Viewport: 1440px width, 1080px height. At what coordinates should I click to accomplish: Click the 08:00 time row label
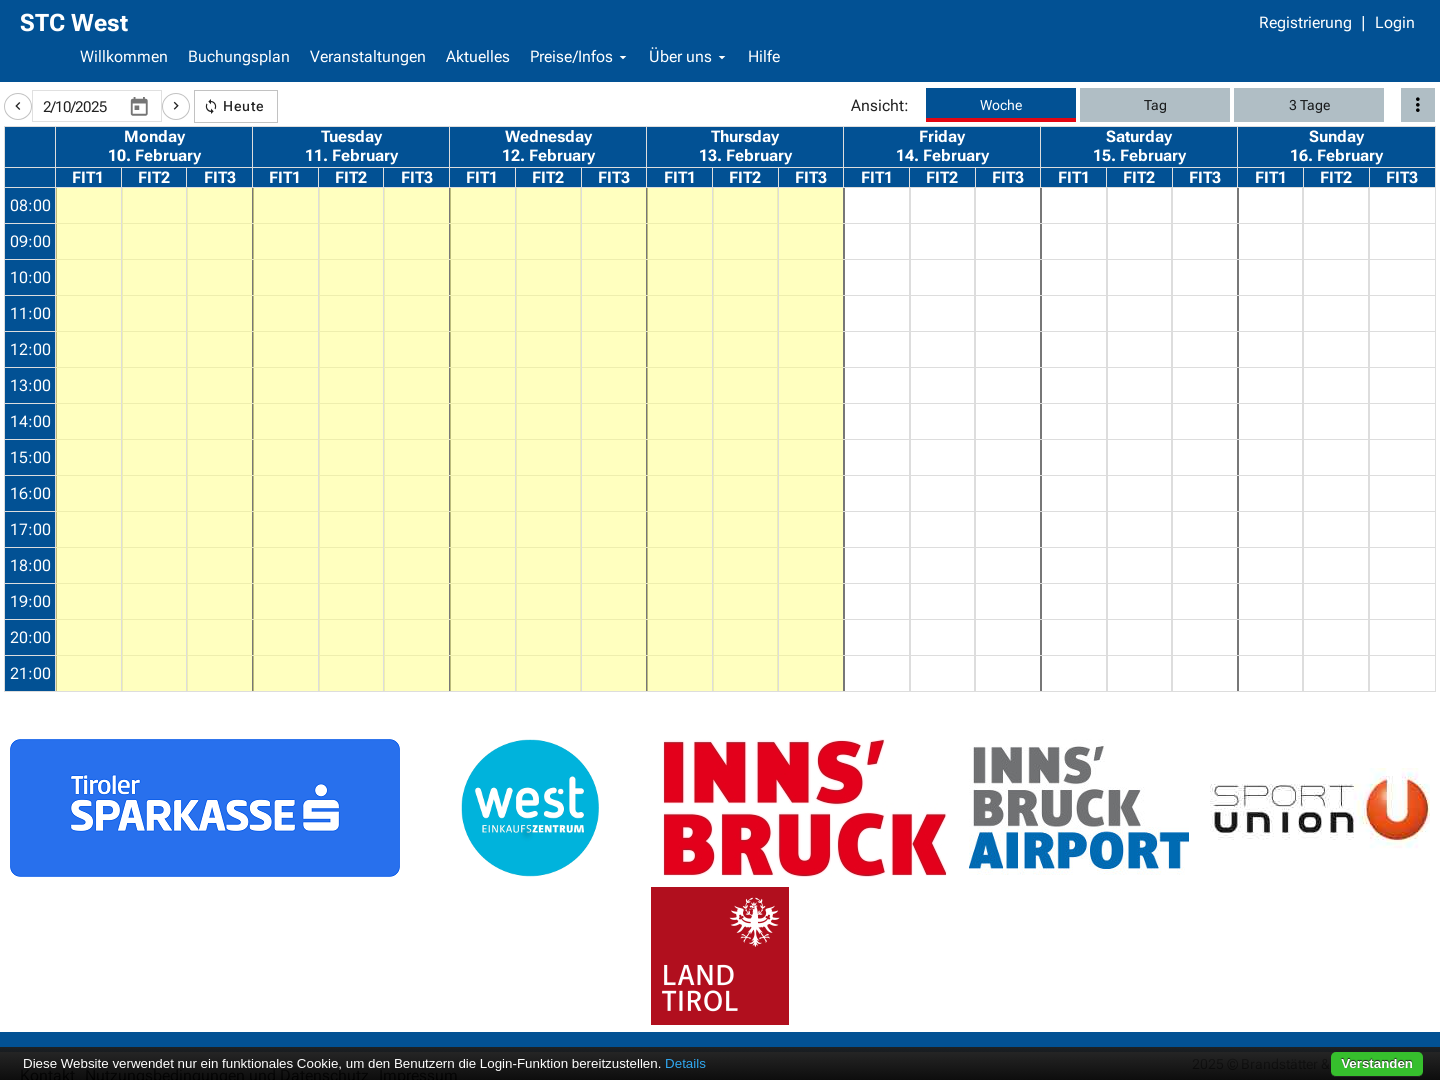coord(30,206)
